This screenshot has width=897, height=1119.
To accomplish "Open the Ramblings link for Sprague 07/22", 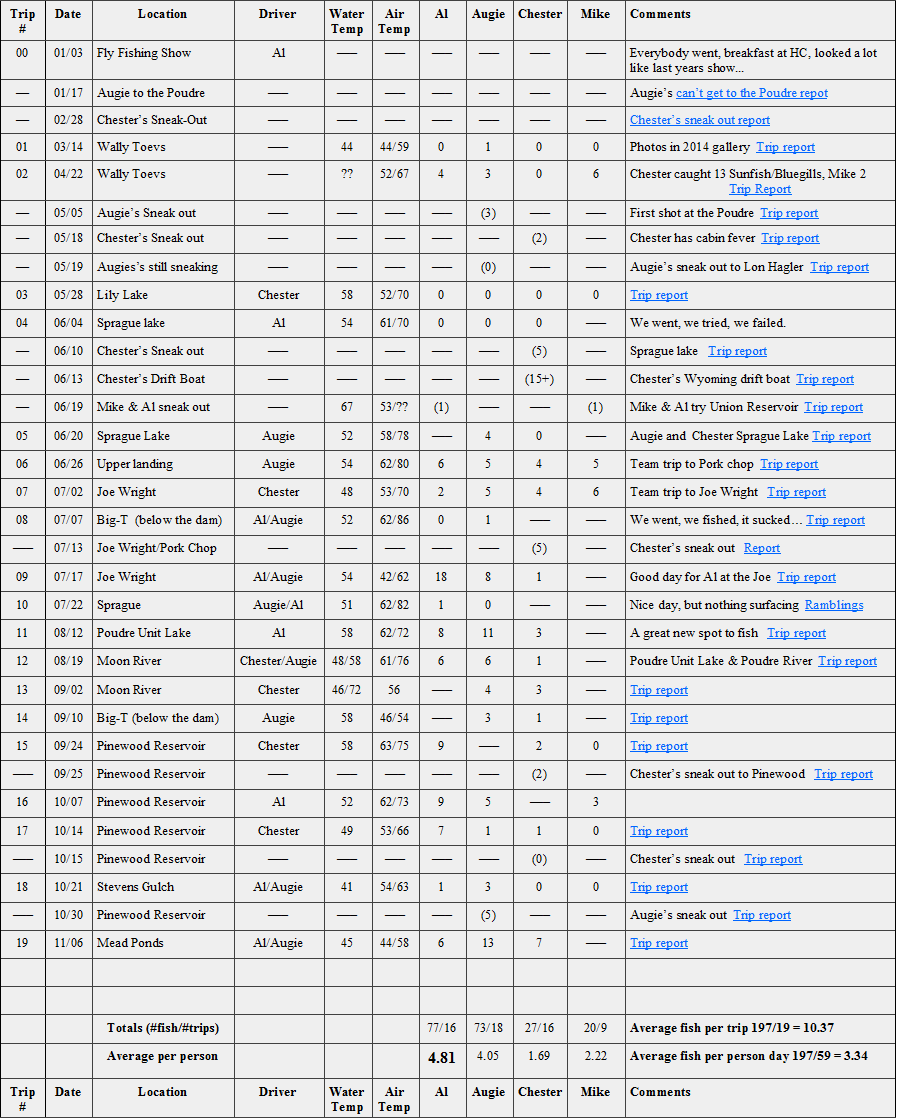I will pyautogui.click(x=834, y=605).
